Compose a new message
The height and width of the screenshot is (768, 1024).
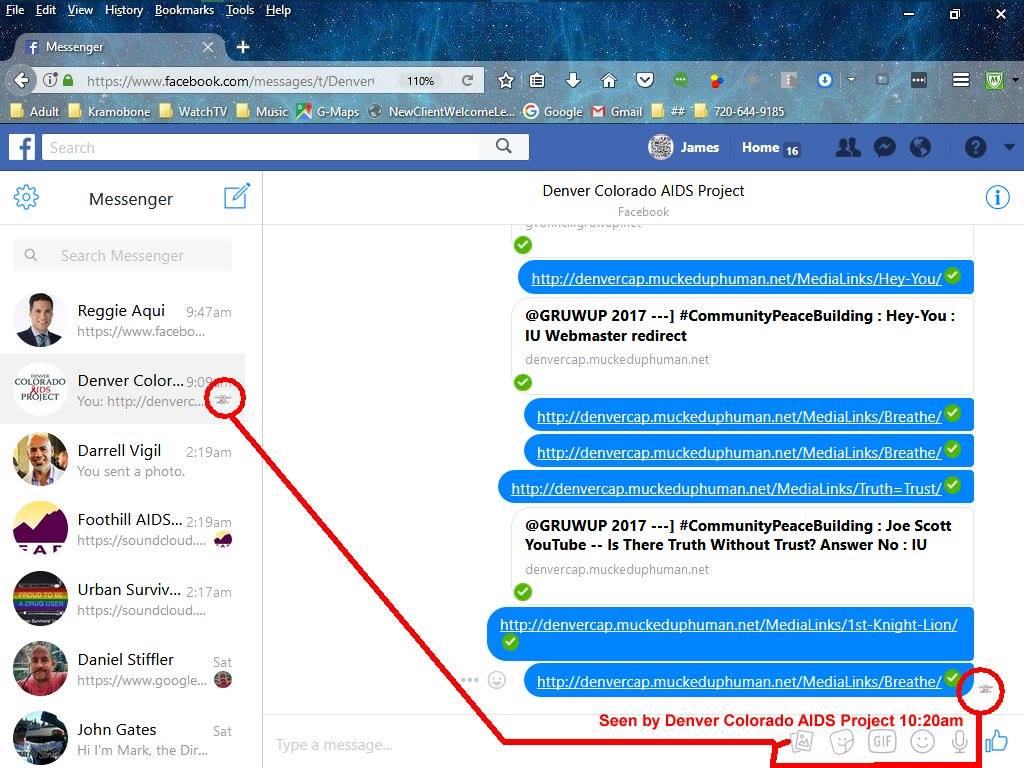(236, 196)
